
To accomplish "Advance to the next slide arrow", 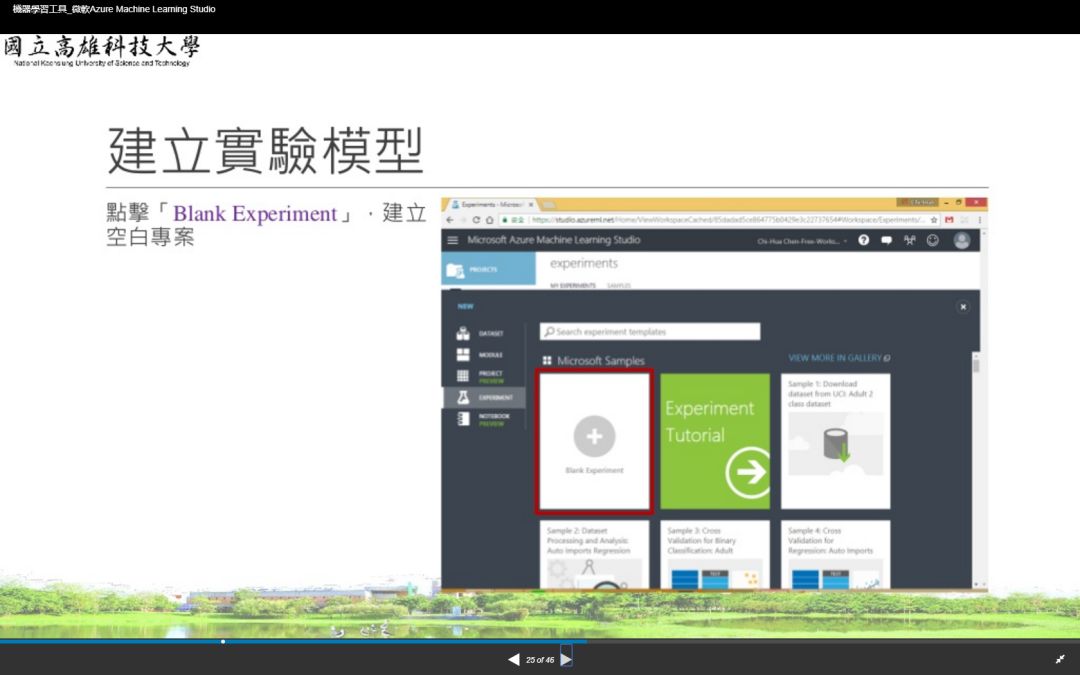I will click(x=566, y=659).
